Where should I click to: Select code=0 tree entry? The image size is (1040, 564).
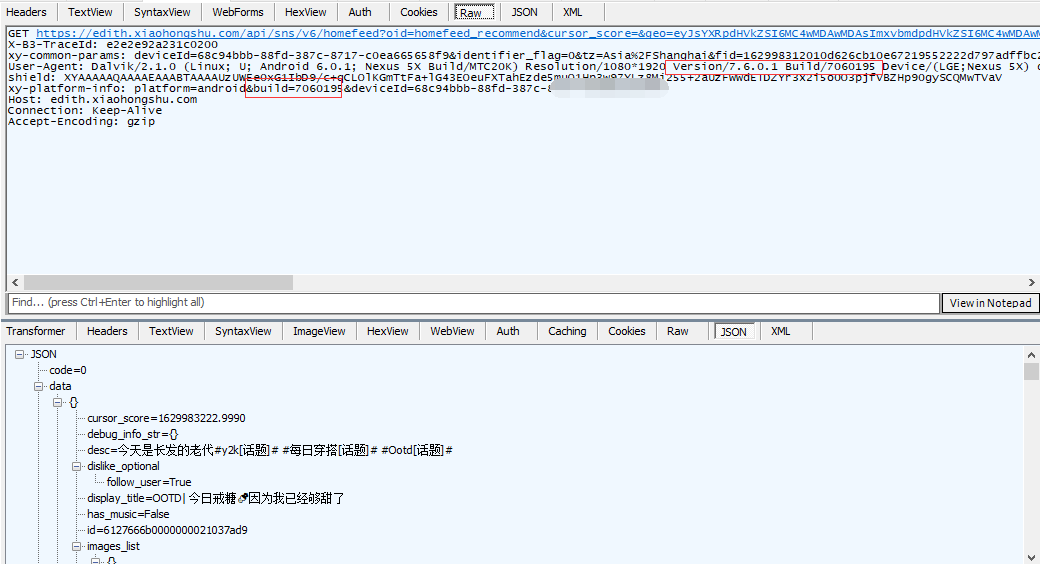click(x=68, y=370)
